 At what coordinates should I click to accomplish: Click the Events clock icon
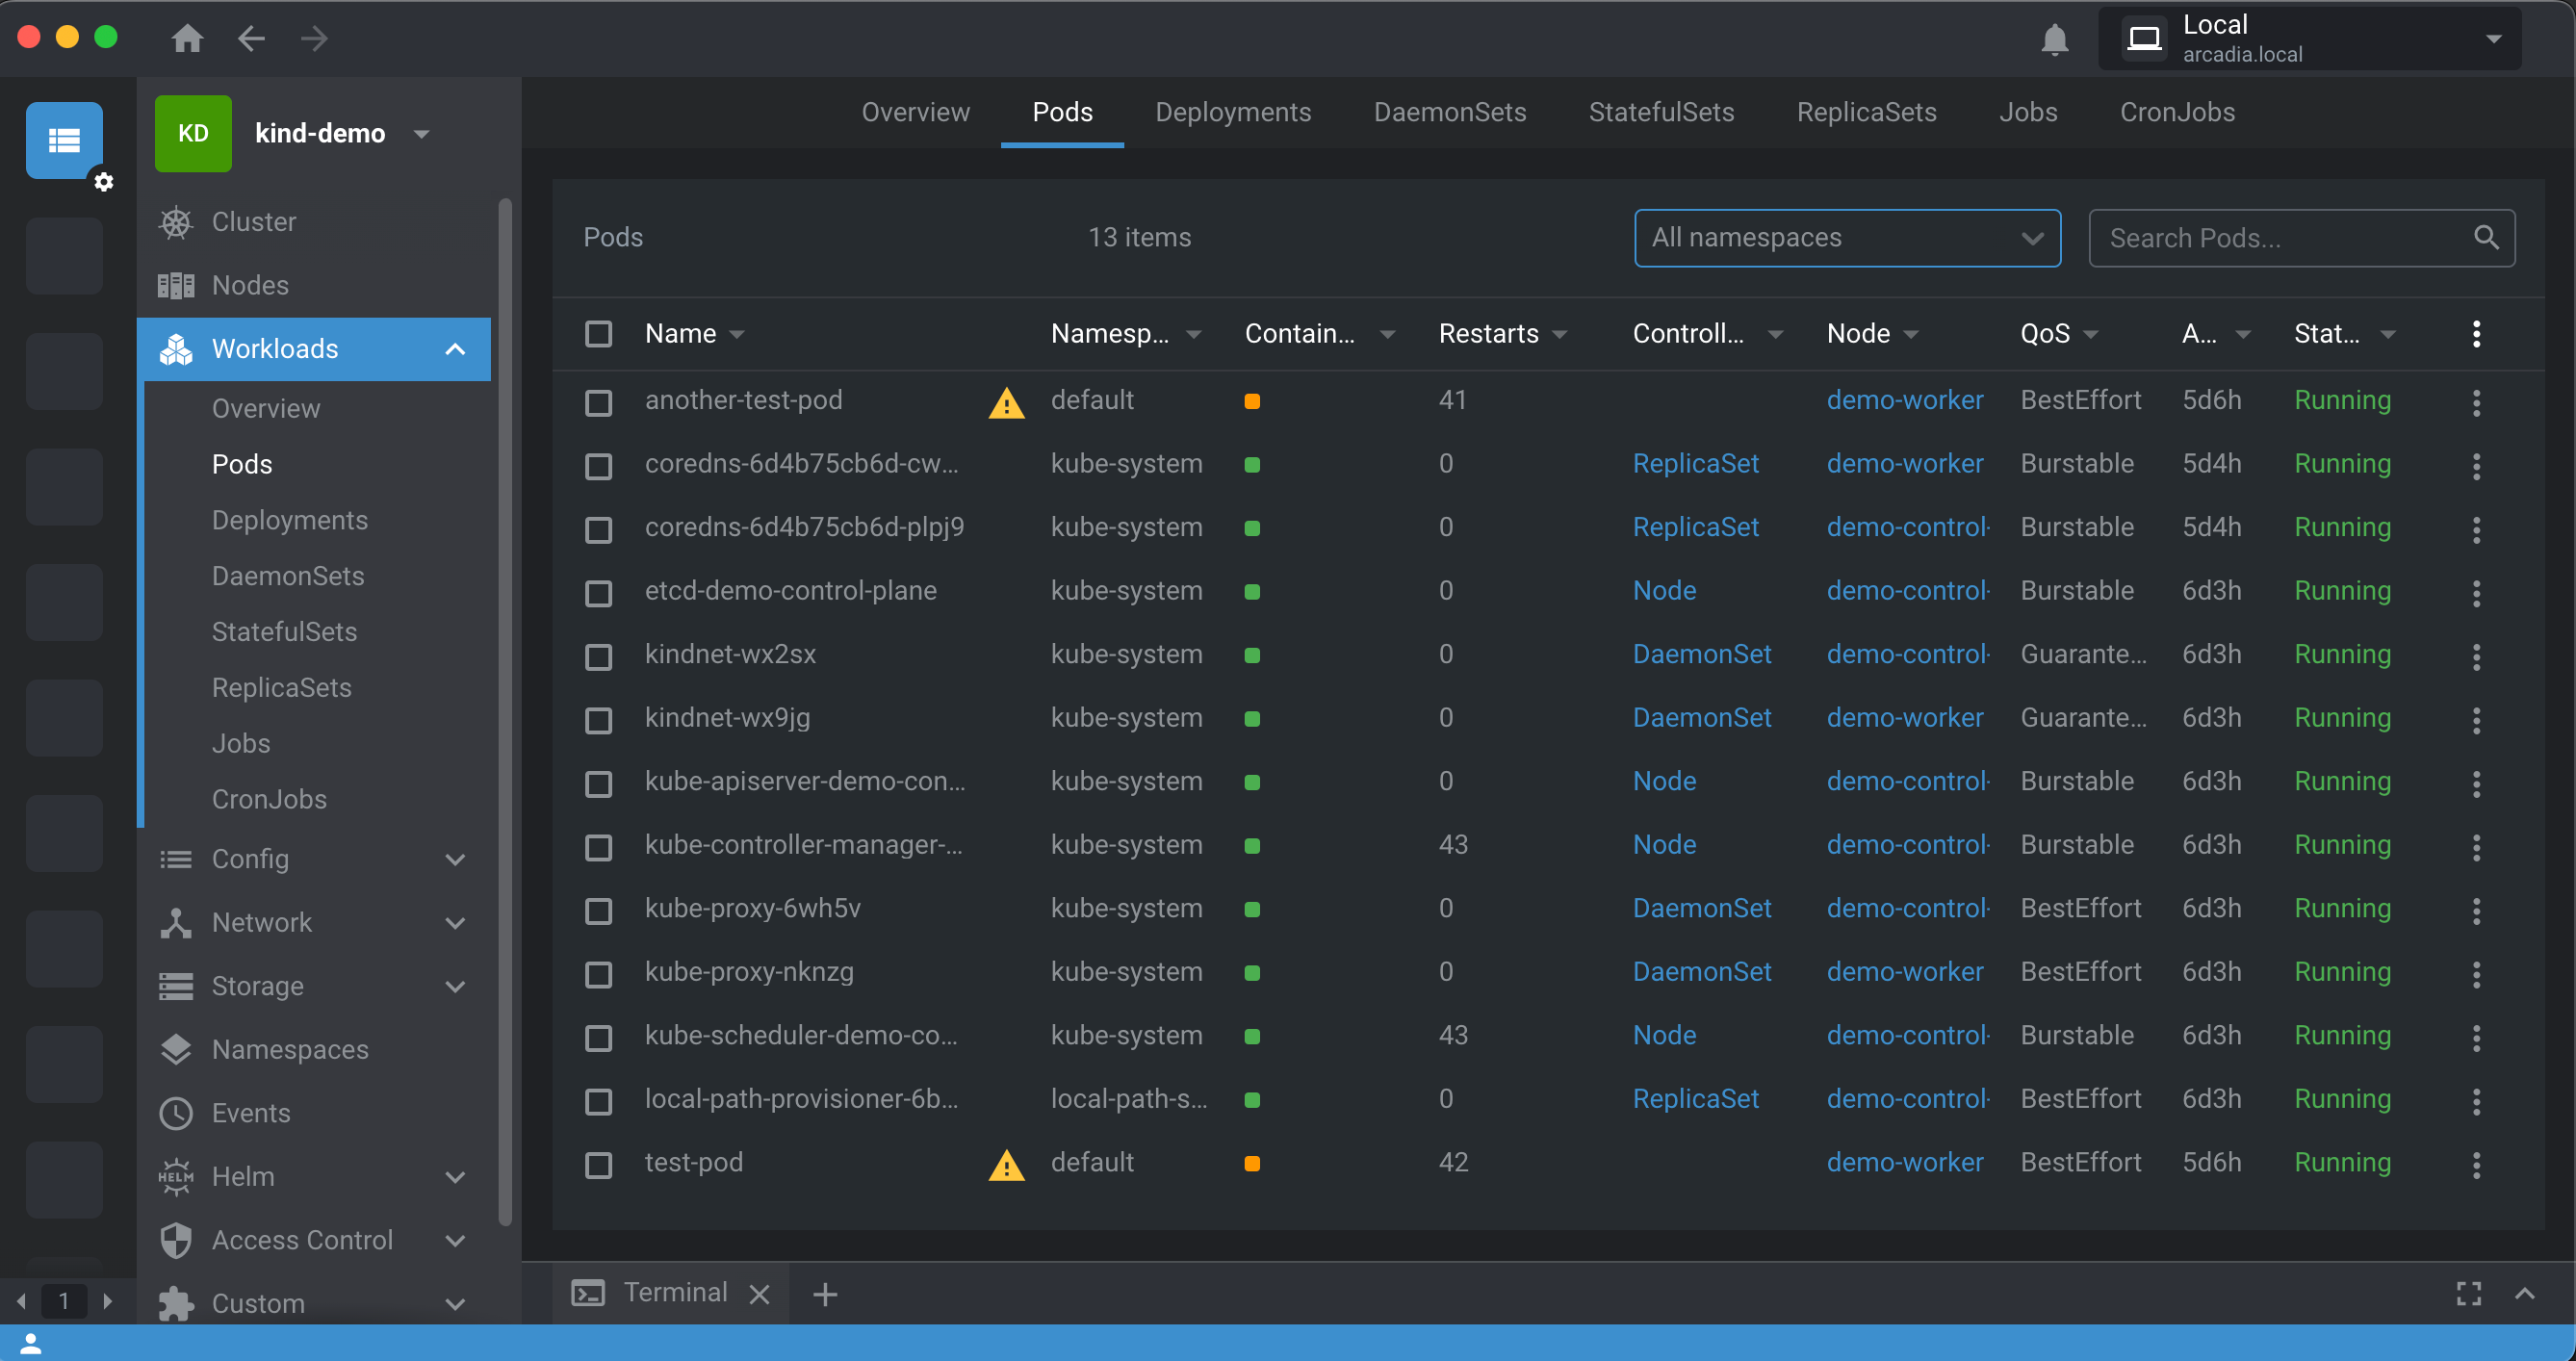pyautogui.click(x=177, y=1113)
